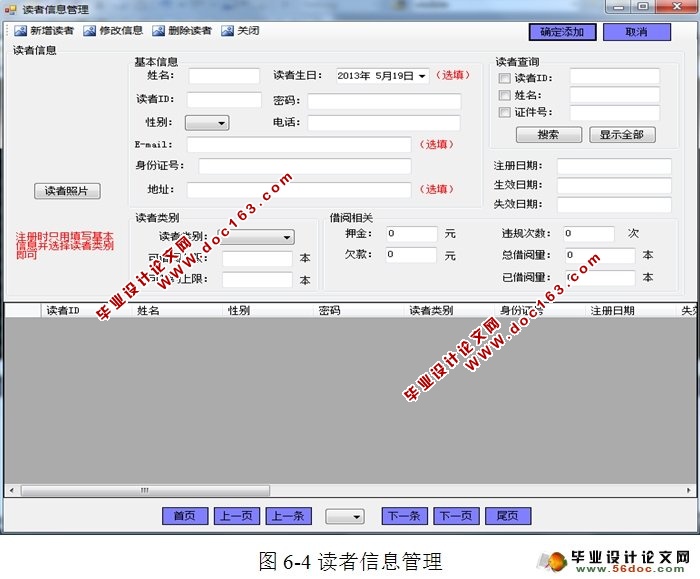The height and width of the screenshot is (579, 700).
Task: Click the 关闭 toolbar icon
Action: (228, 31)
